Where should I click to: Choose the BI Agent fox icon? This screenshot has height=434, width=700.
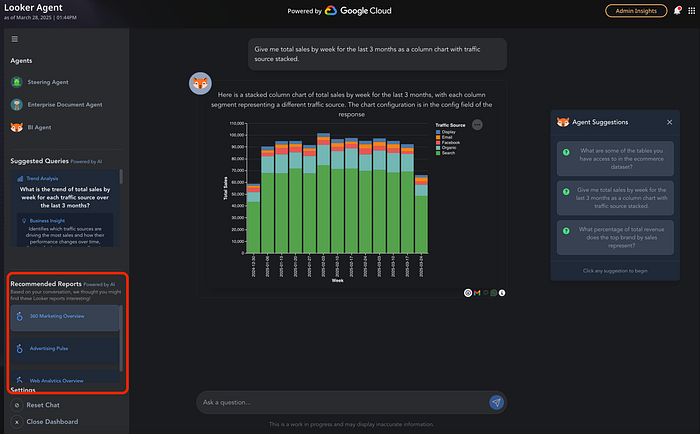pyautogui.click(x=17, y=127)
